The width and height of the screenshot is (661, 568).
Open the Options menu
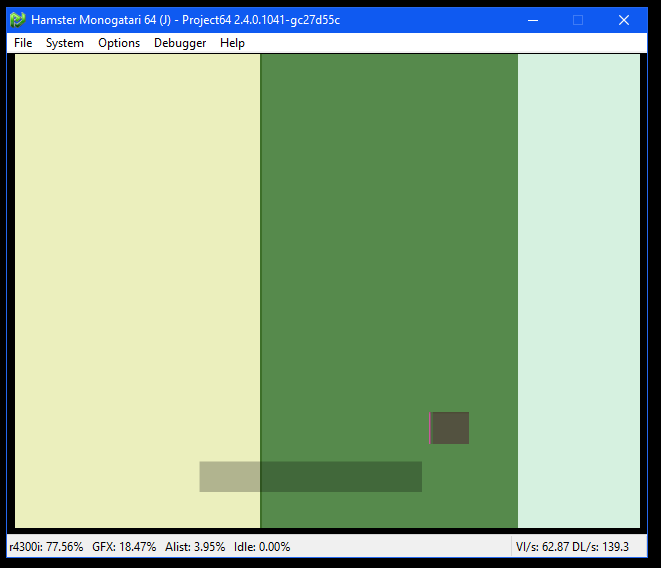pos(119,43)
